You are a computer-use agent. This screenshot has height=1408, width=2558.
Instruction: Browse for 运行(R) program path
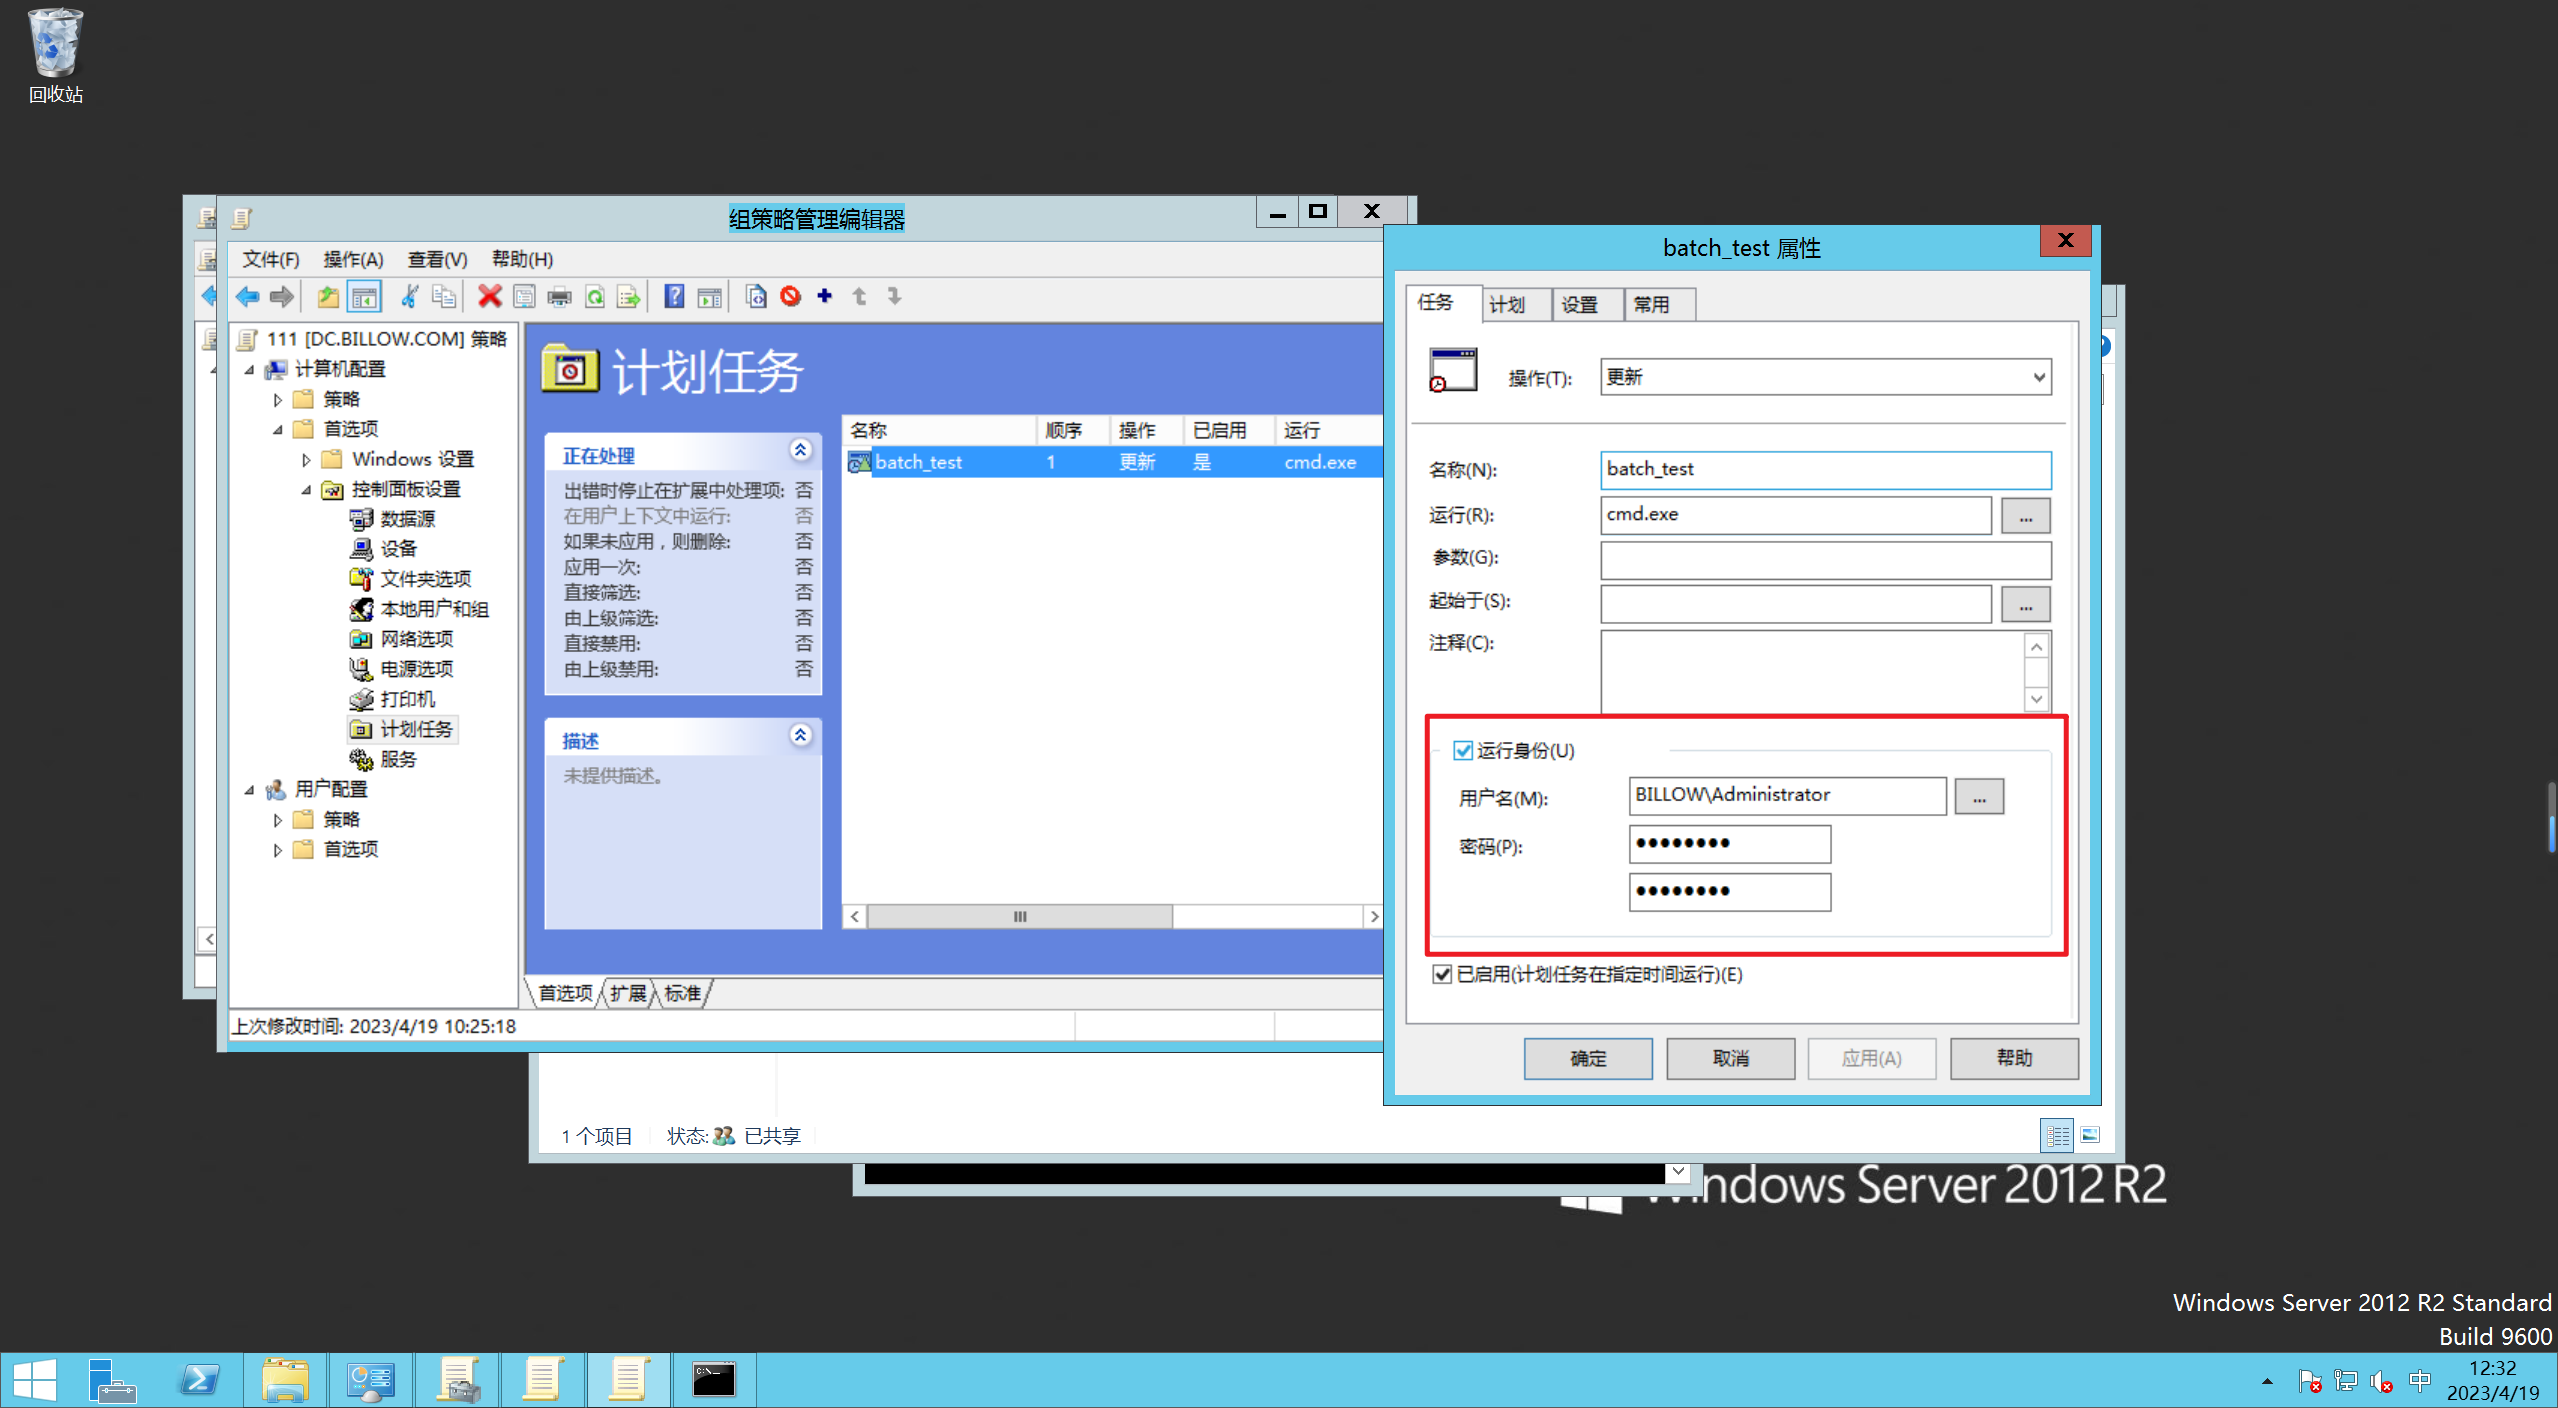pyautogui.click(x=2026, y=516)
